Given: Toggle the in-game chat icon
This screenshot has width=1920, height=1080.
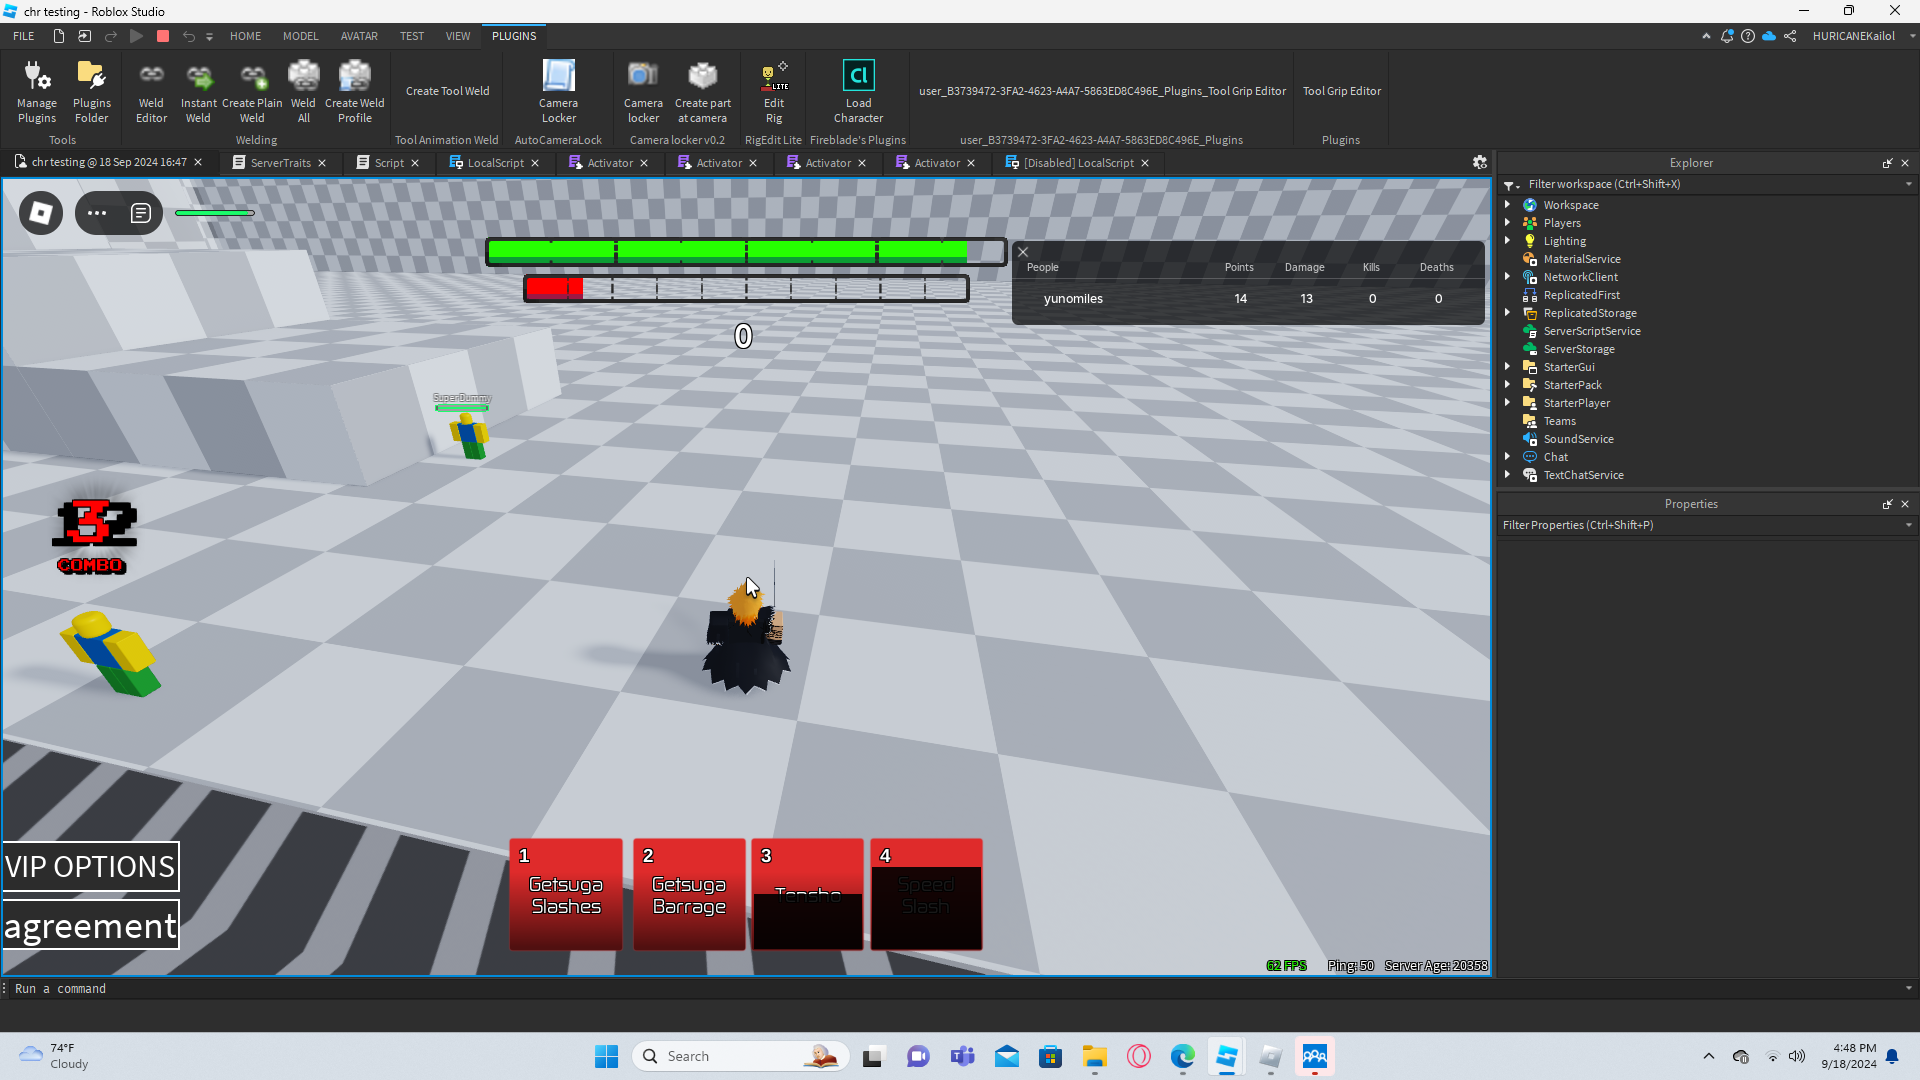Looking at the screenshot, I should click(x=141, y=213).
